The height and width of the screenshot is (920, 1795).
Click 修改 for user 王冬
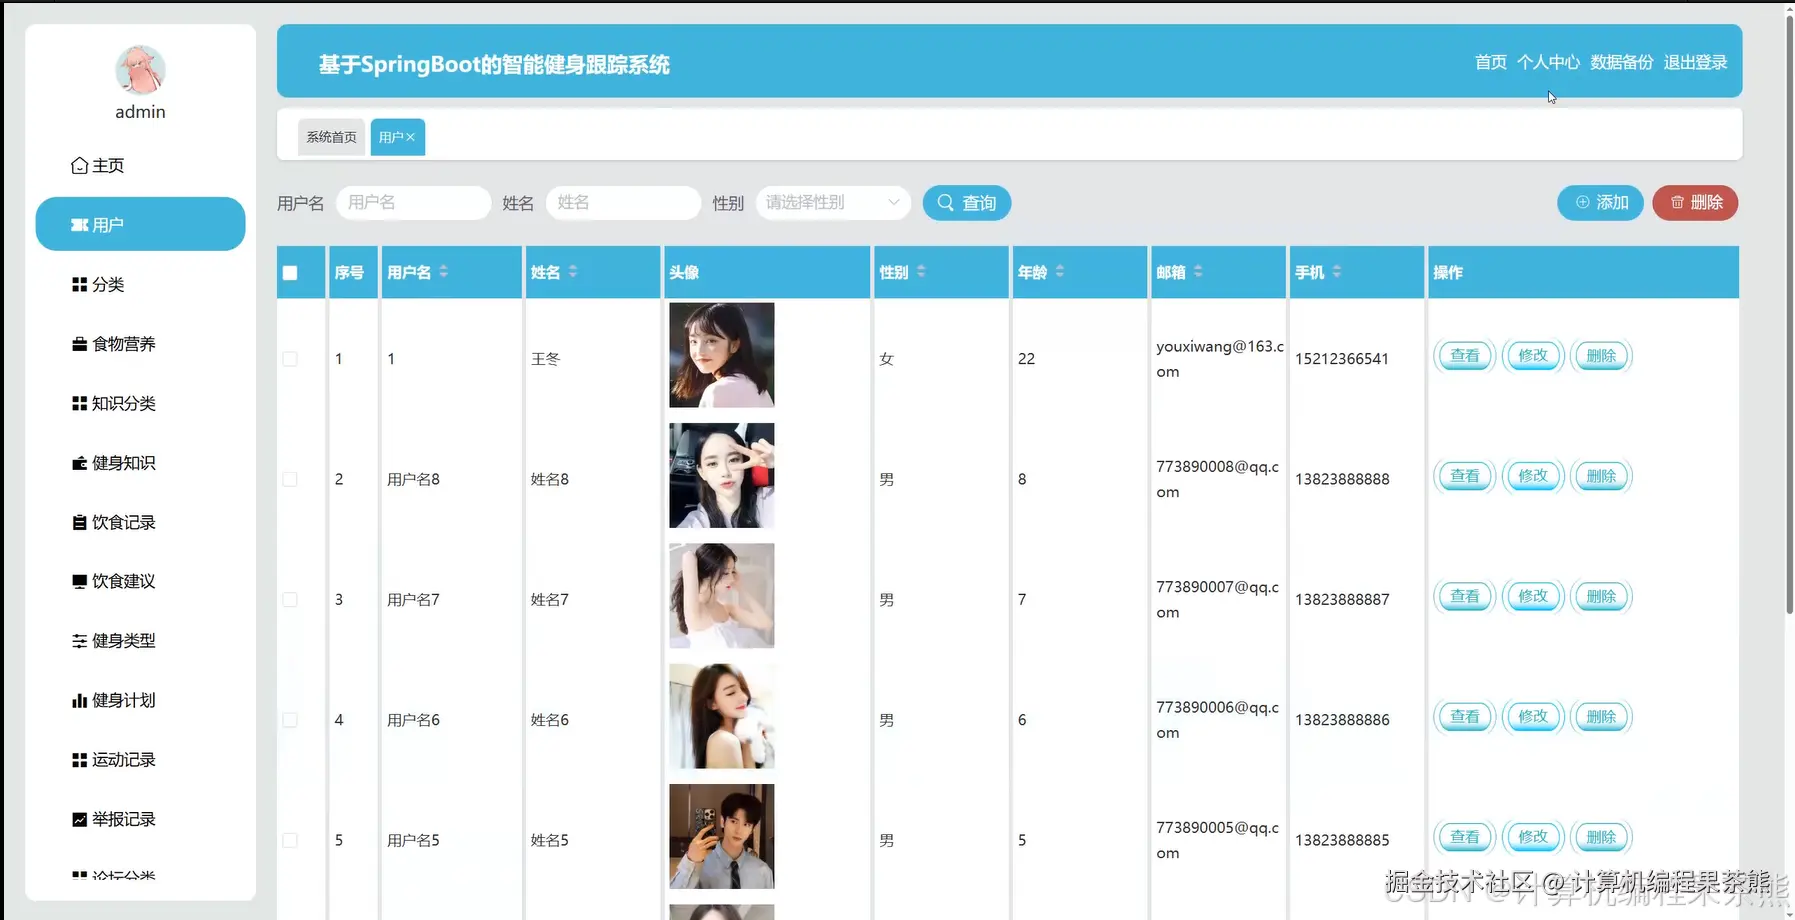pyautogui.click(x=1533, y=356)
